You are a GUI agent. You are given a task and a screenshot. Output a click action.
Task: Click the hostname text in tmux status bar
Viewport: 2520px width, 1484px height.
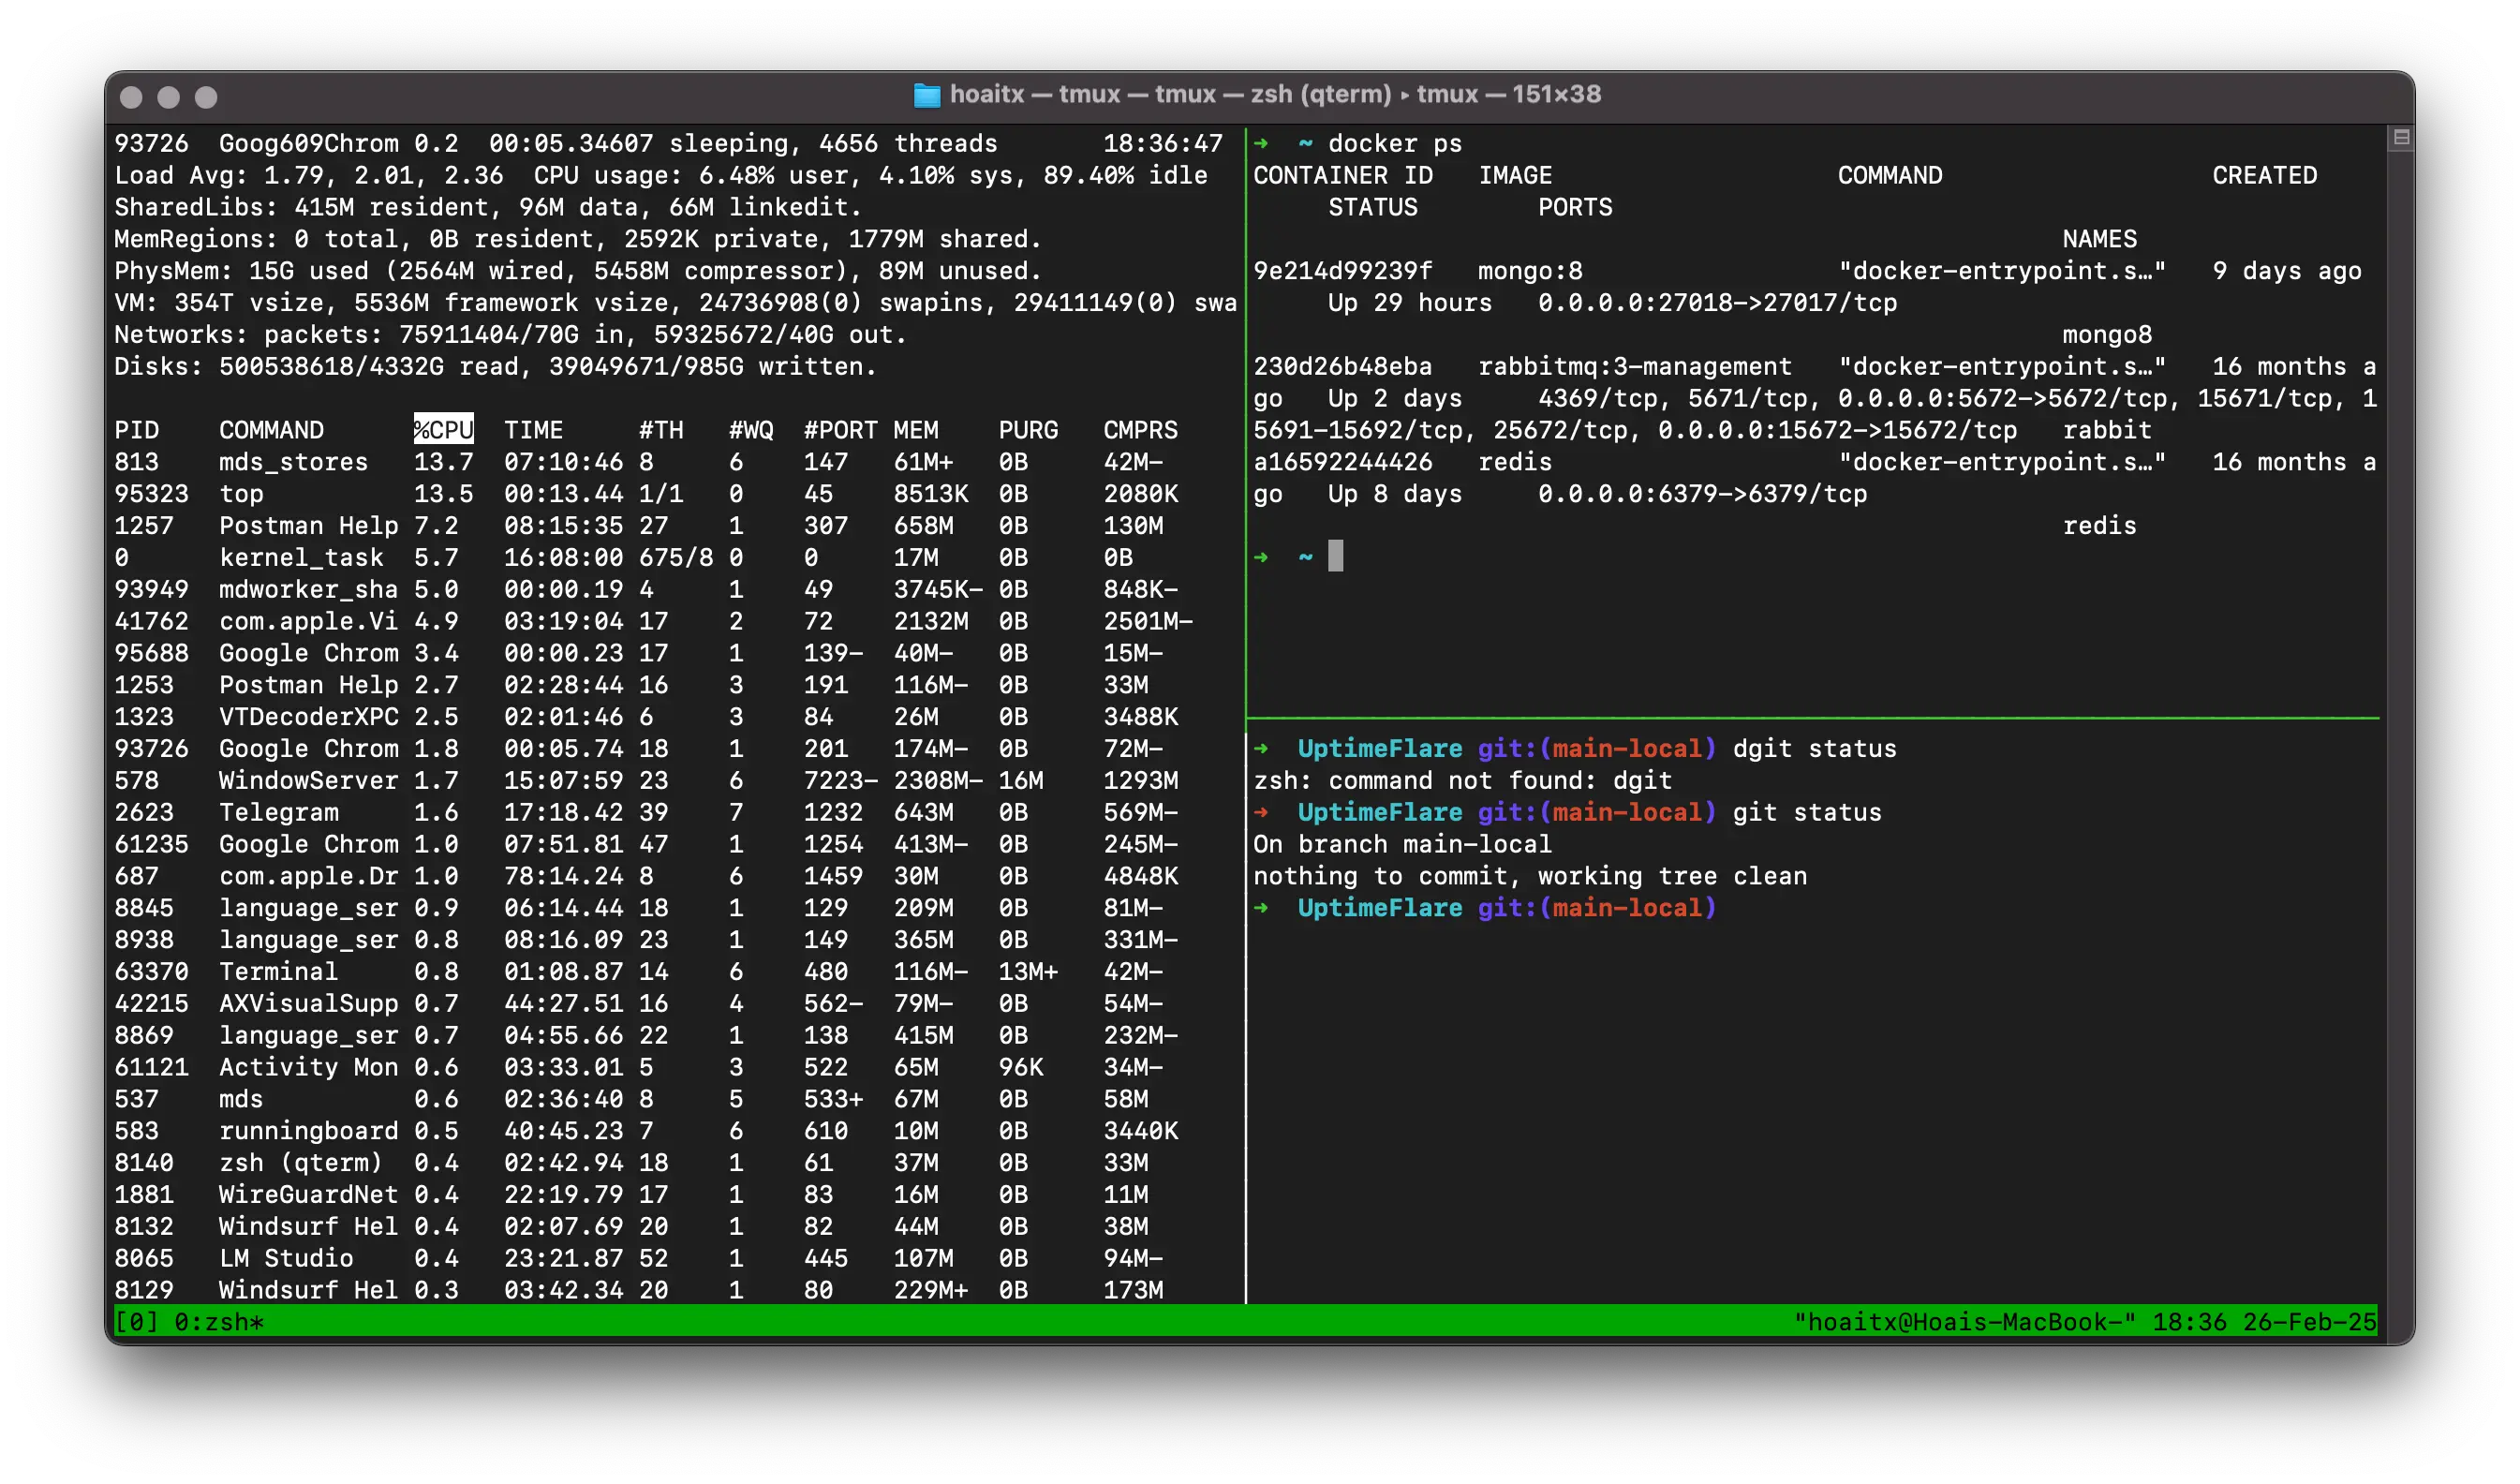pos(1964,1322)
